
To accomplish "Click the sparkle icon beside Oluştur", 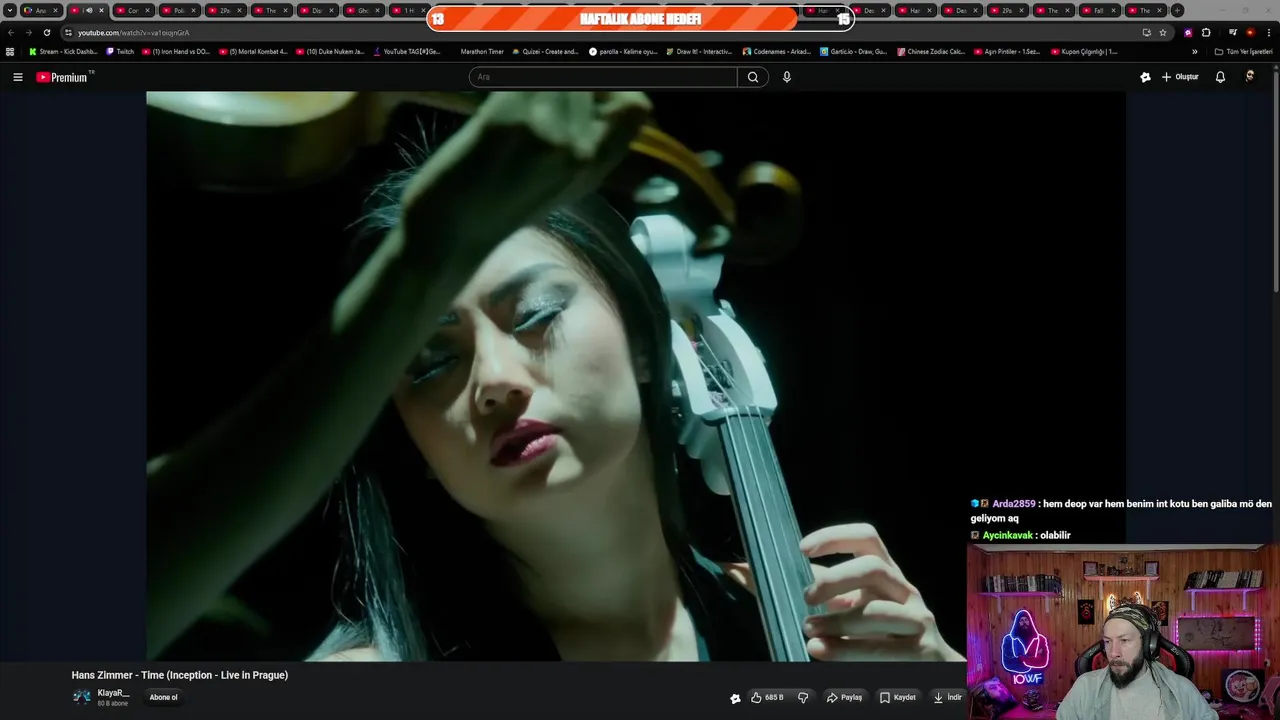I will click(1145, 77).
